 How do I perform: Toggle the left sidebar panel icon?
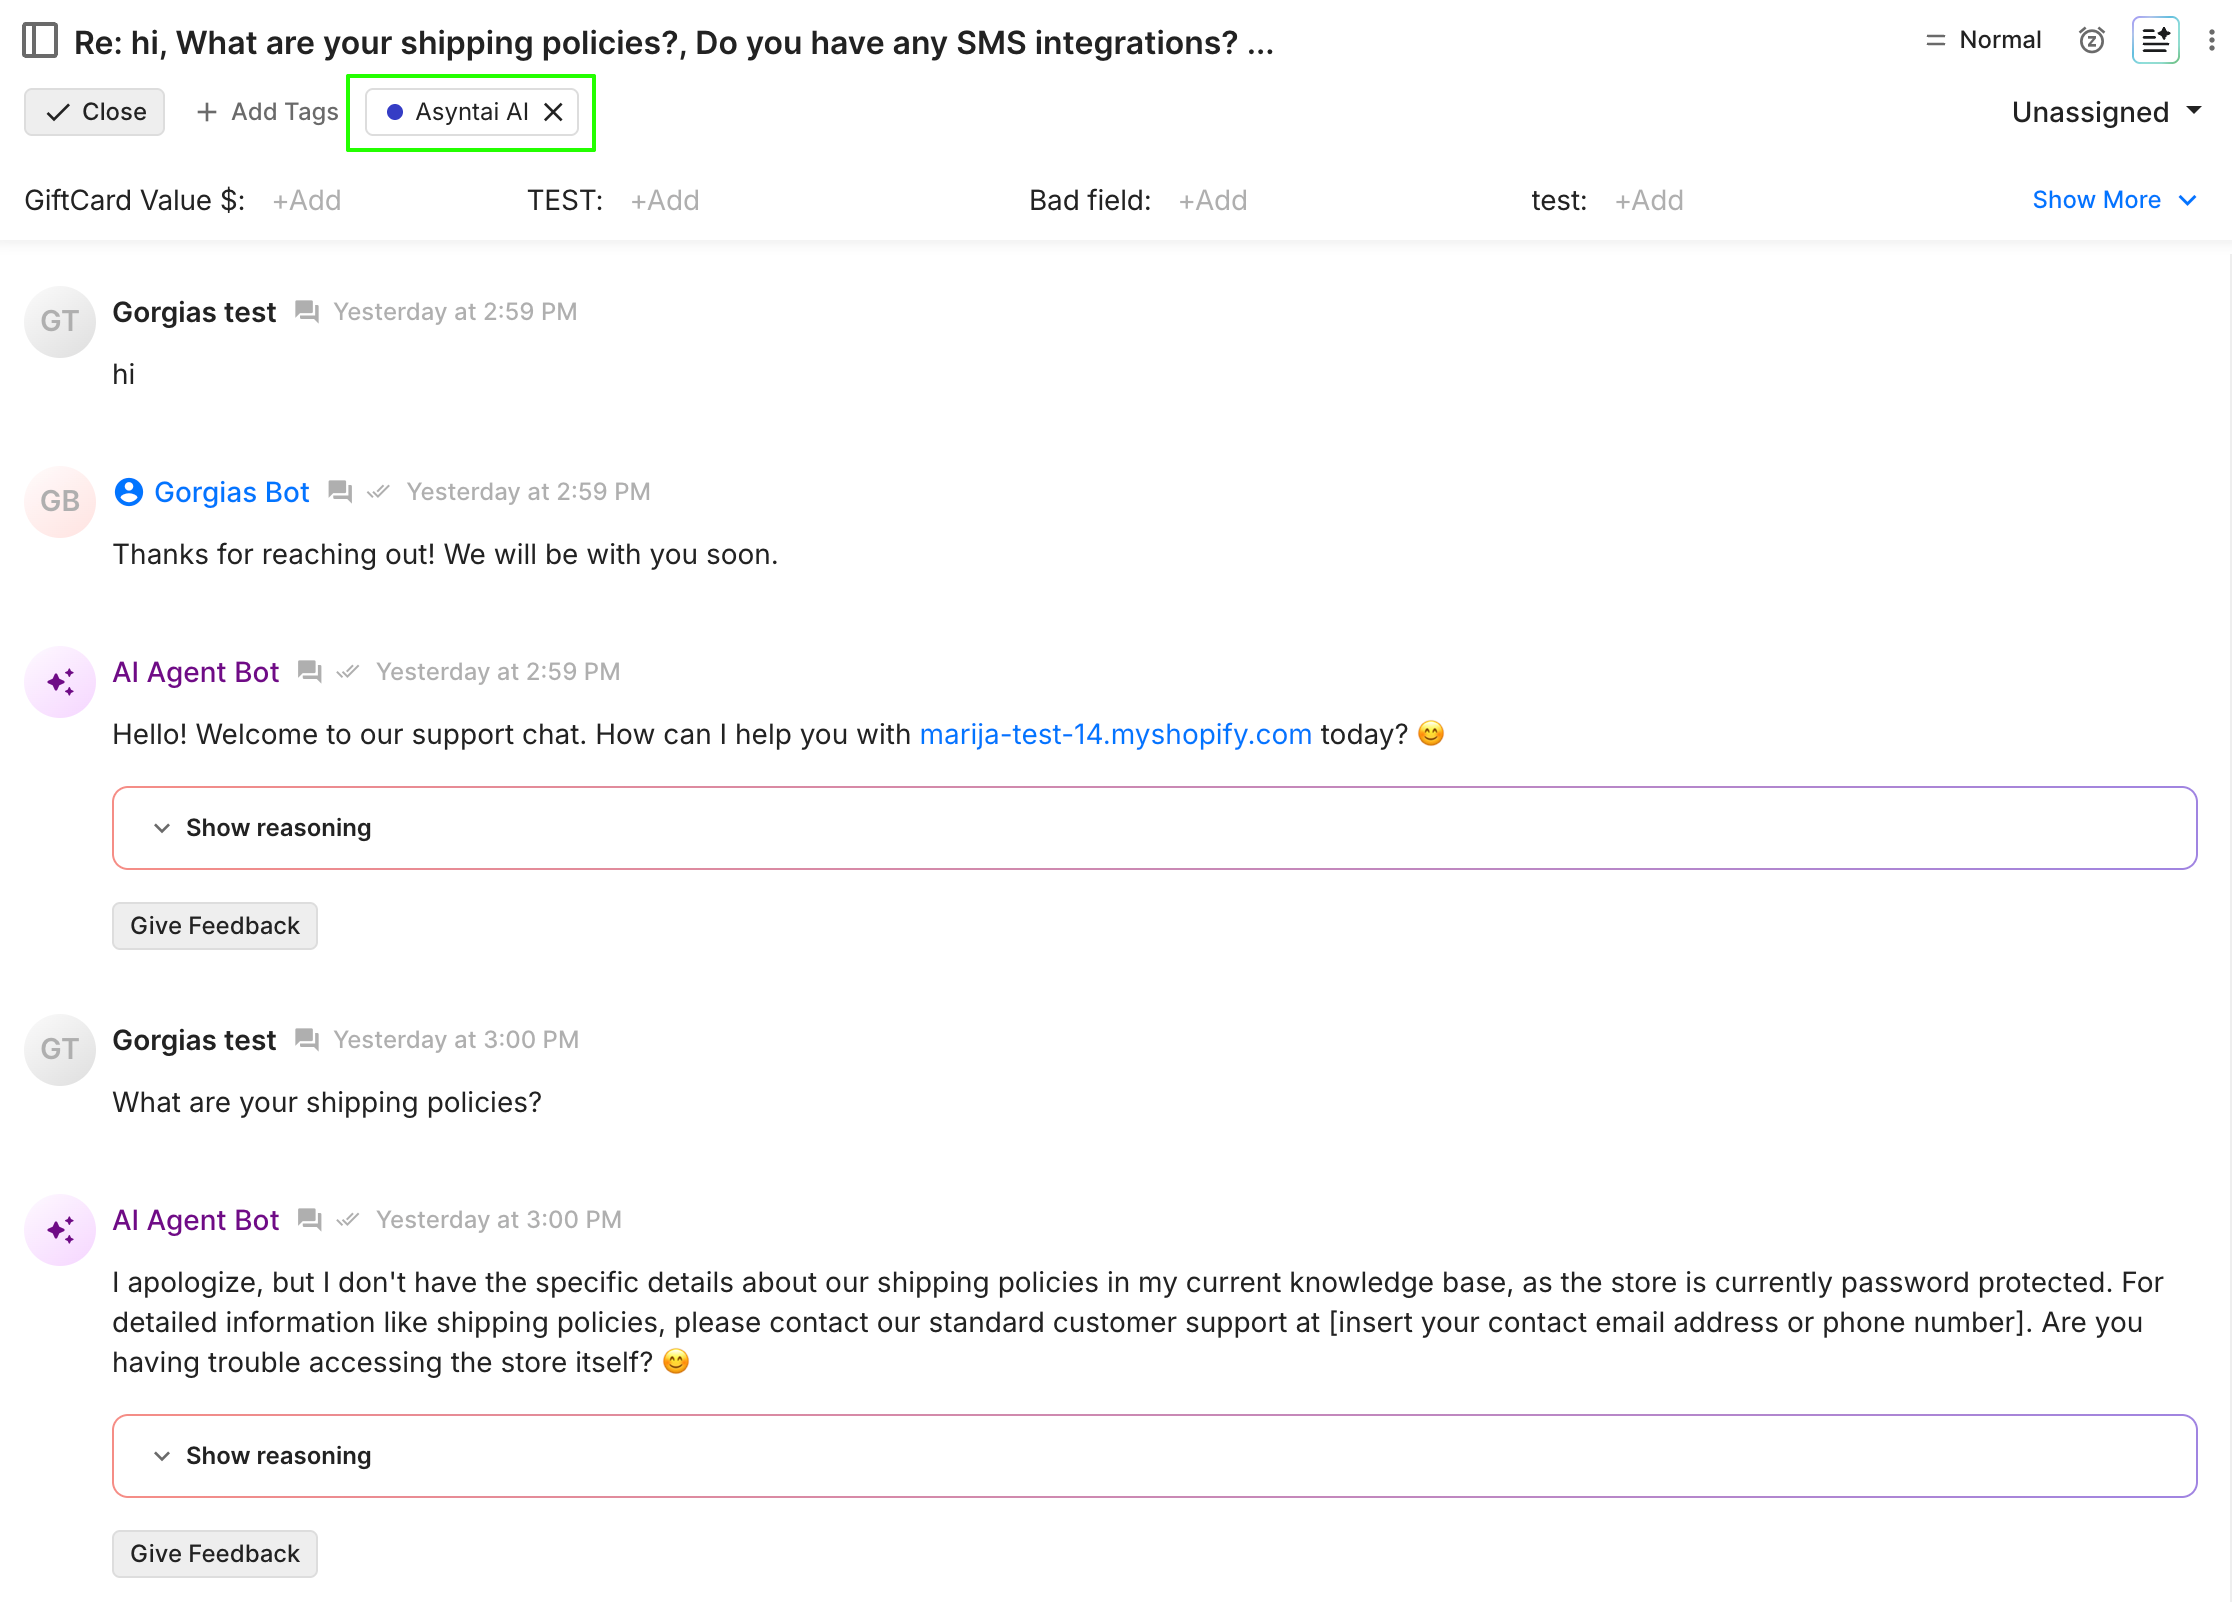(x=40, y=41)
